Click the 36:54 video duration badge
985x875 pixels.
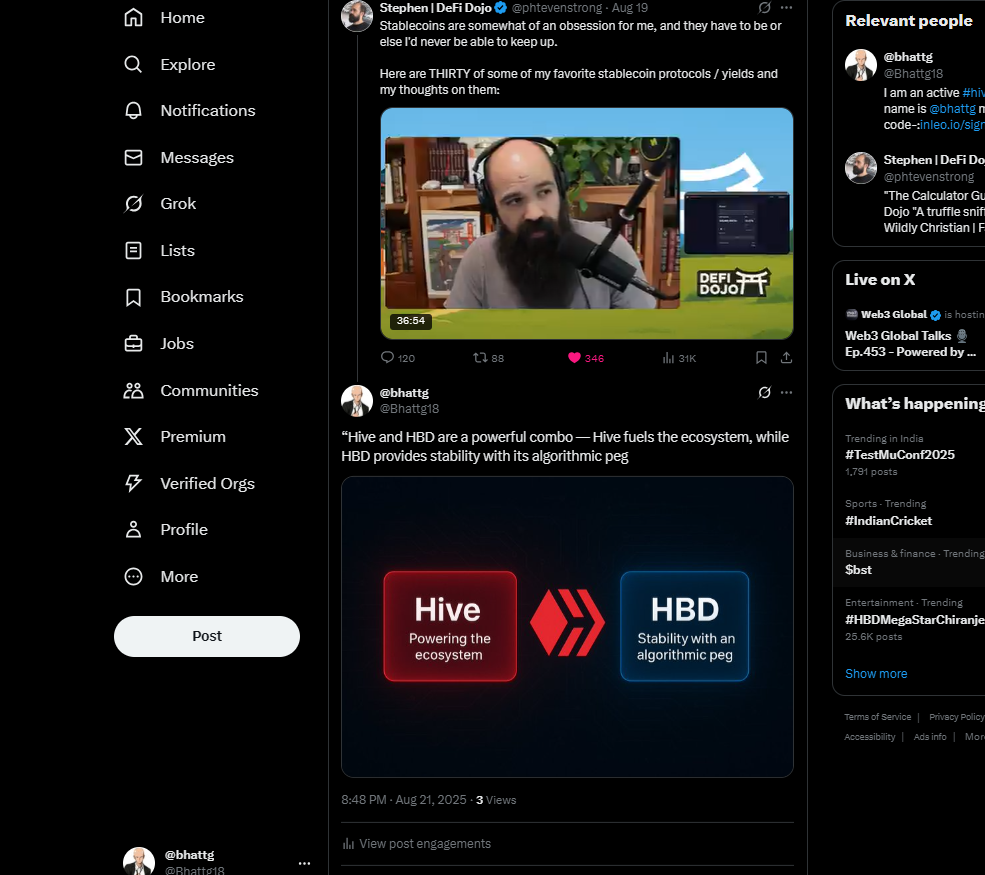click(x=410, y=320)
